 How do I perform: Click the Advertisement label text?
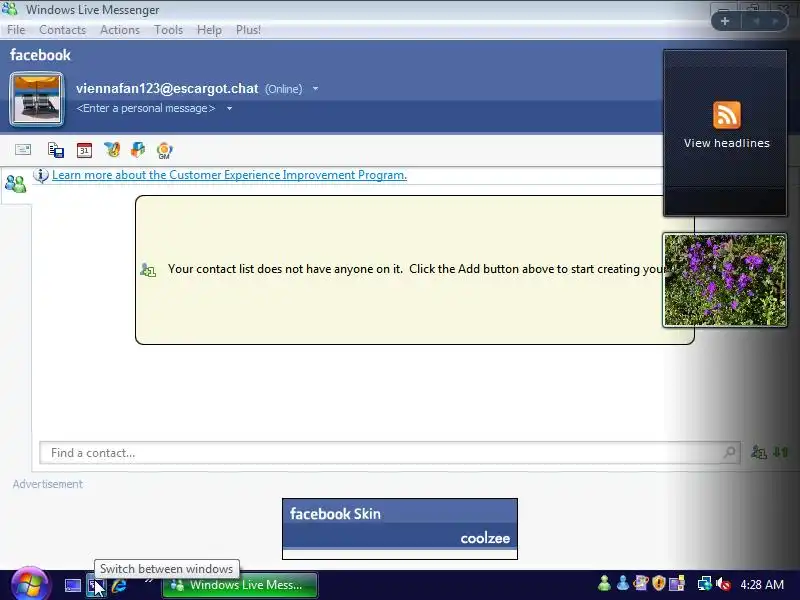point(47,484)
